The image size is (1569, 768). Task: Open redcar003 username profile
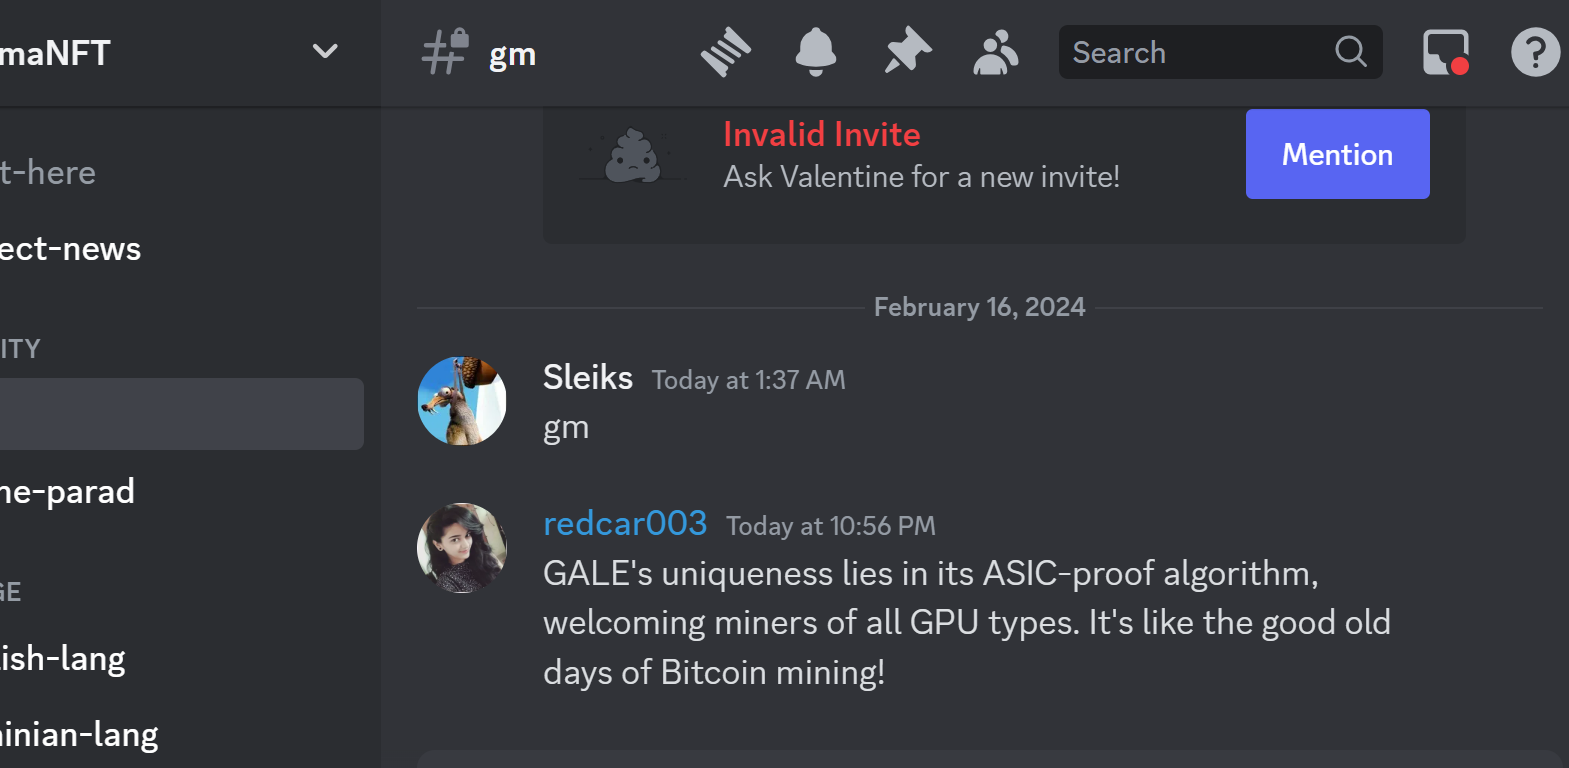click(x=625, y=523)
